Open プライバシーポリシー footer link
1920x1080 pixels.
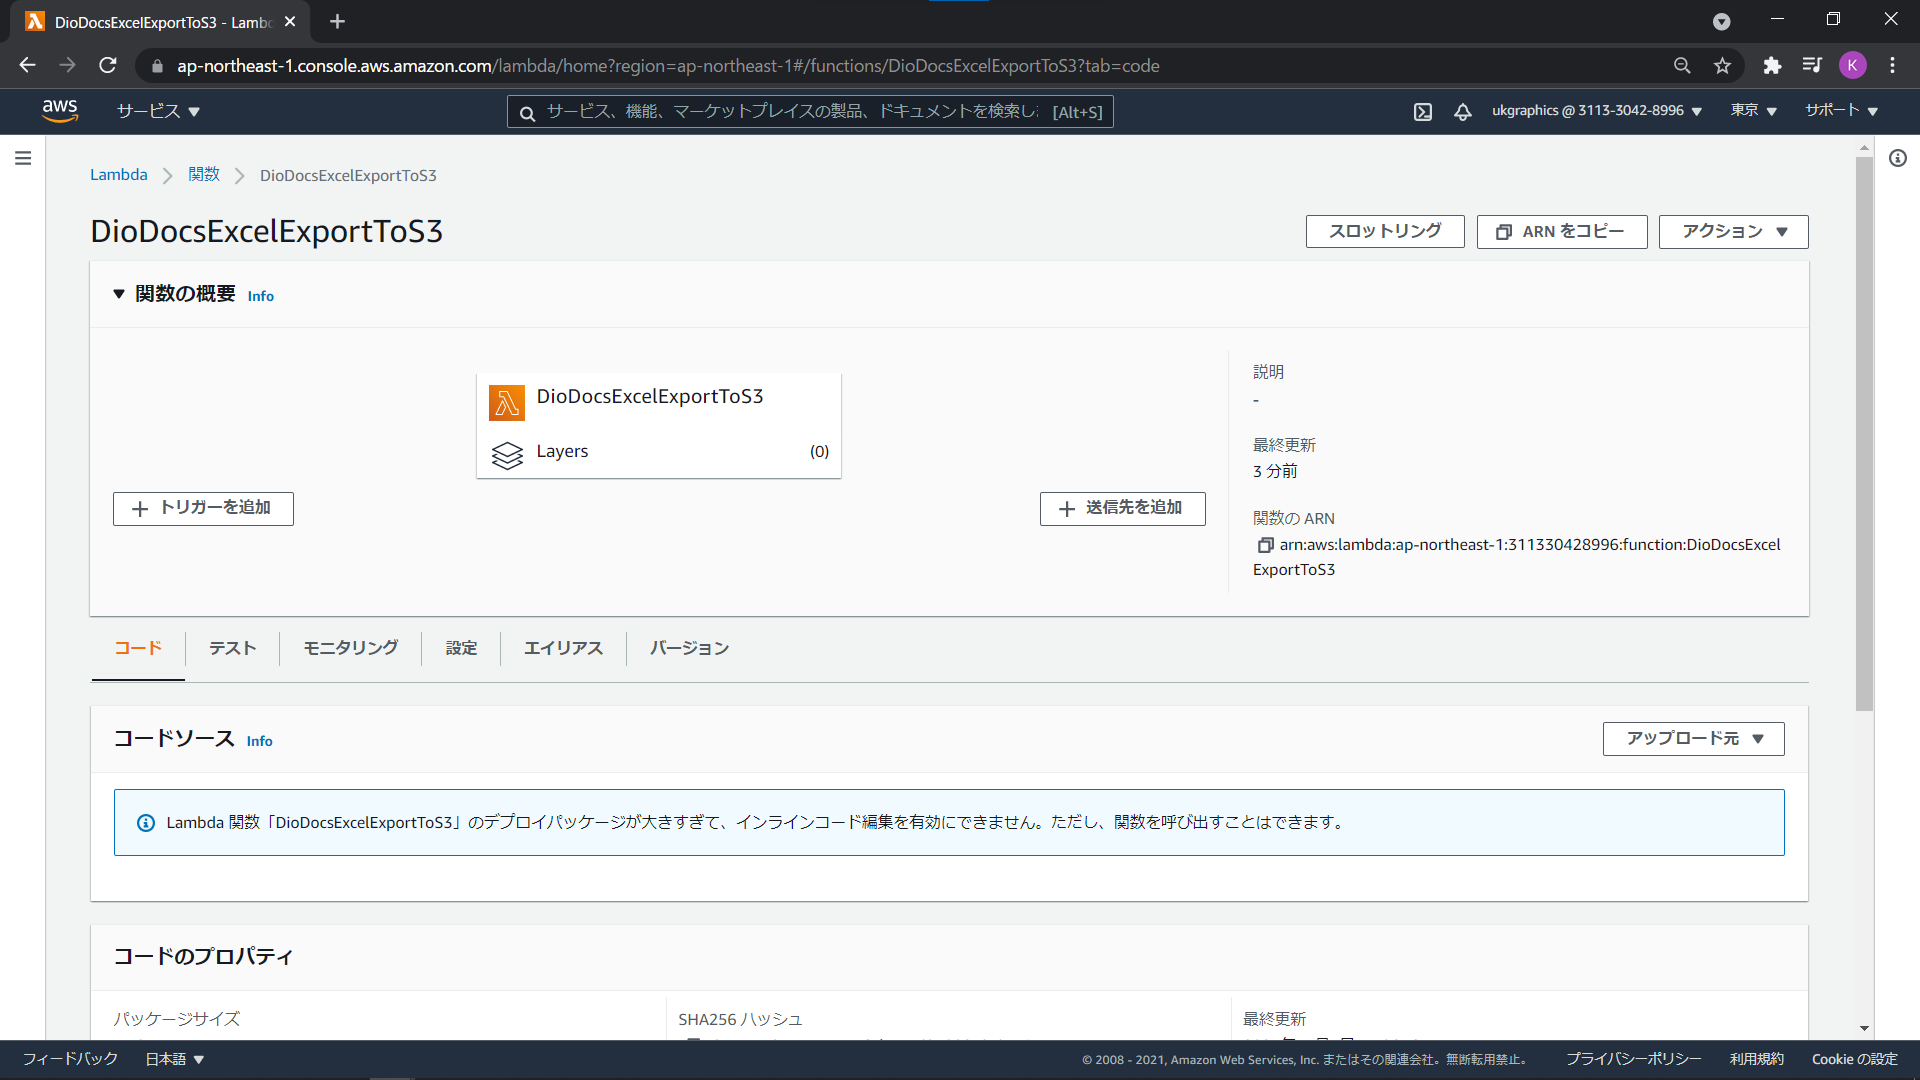1634,1060
